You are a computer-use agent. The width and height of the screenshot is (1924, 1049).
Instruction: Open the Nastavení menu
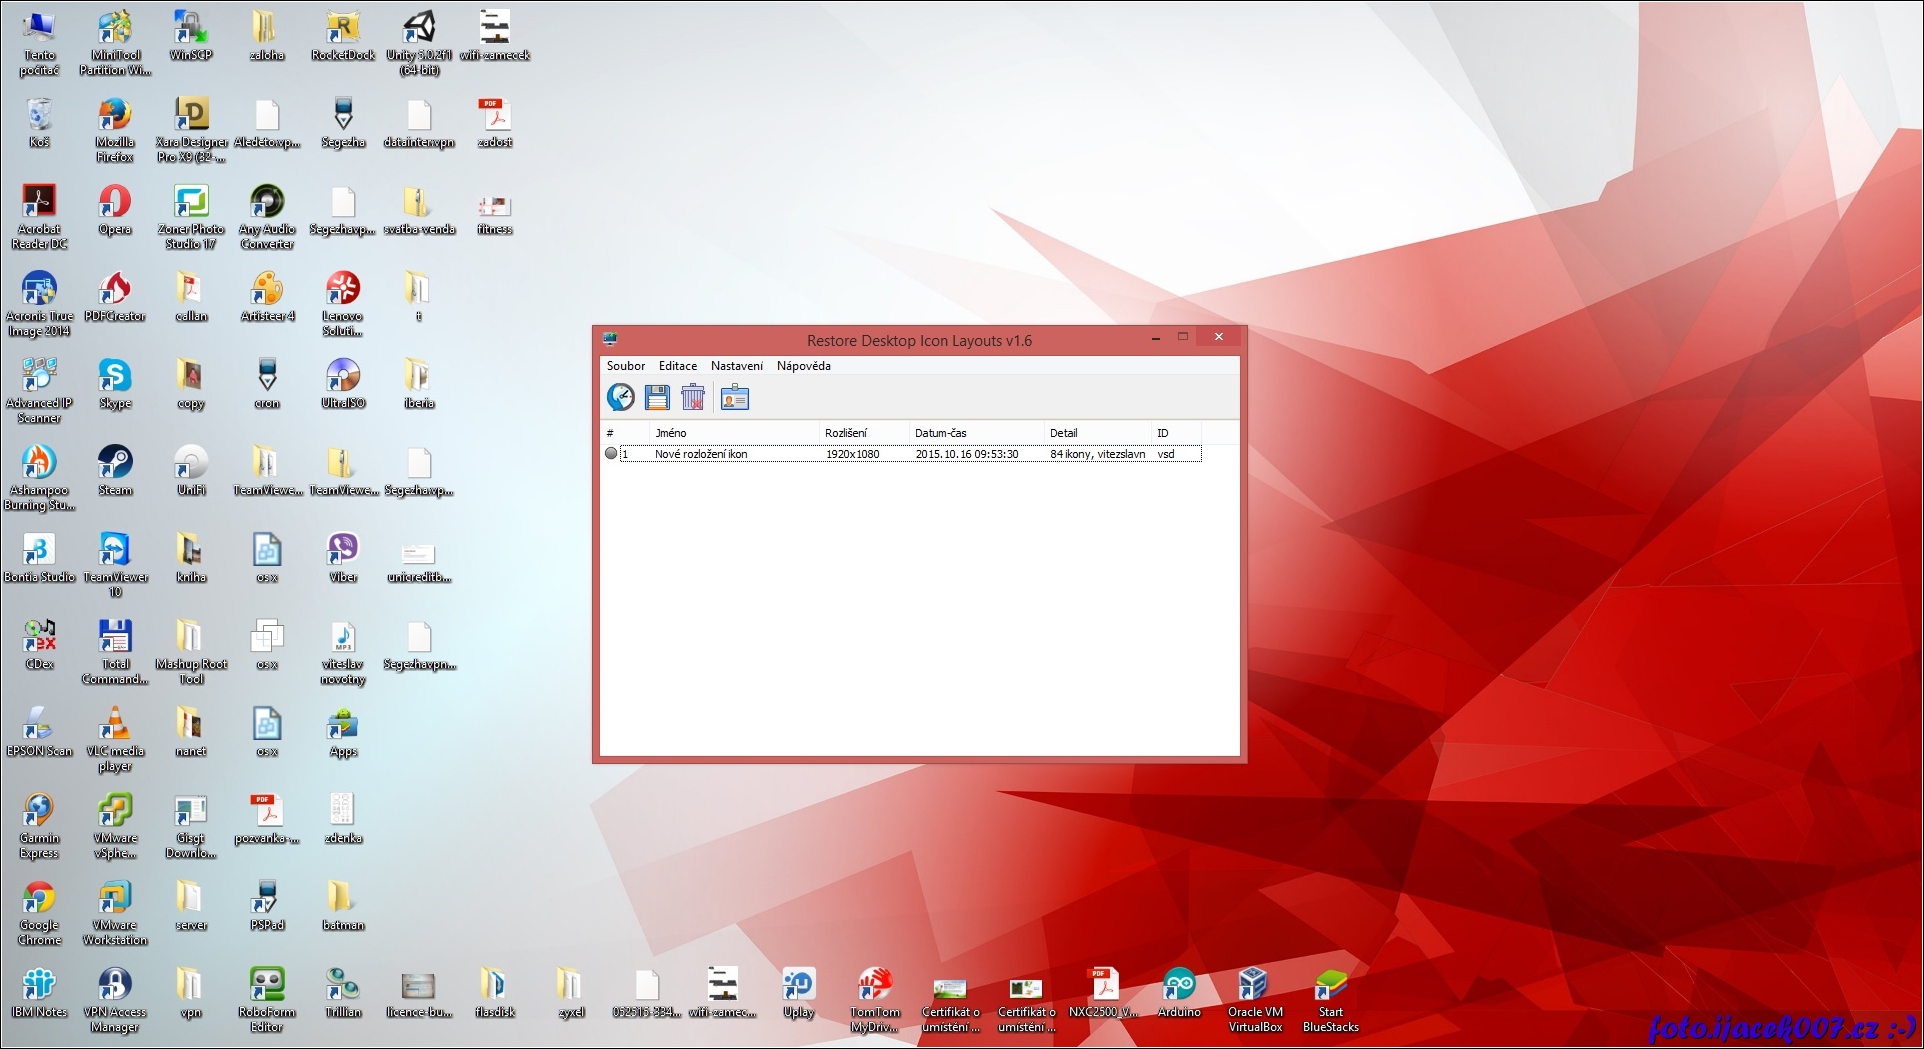coord(736,366)
